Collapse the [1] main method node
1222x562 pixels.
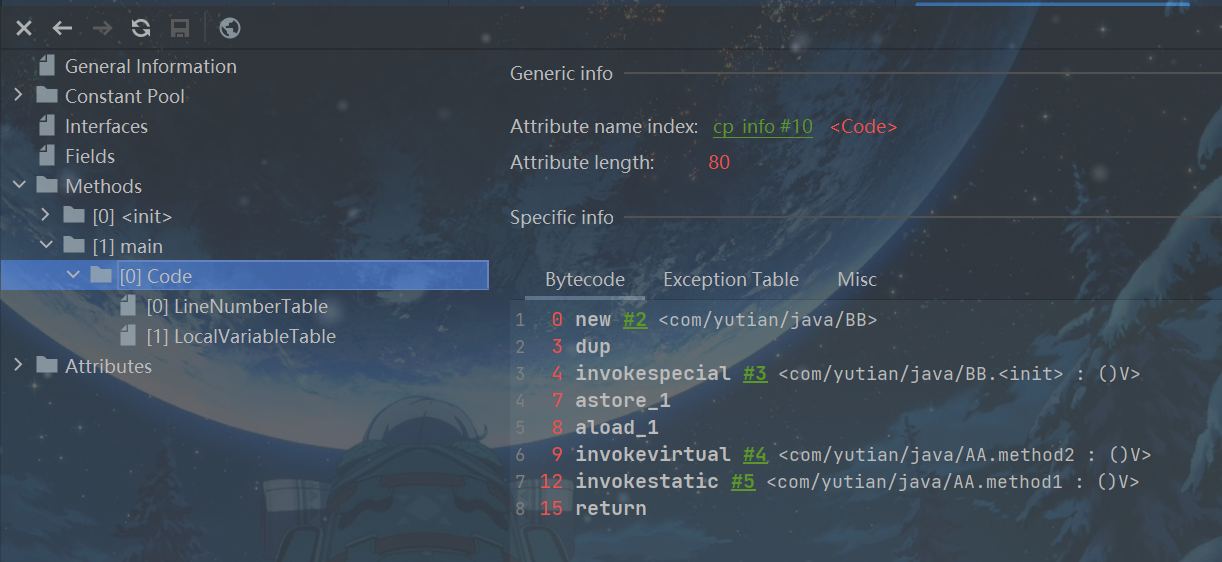click(x=45, y=246)
